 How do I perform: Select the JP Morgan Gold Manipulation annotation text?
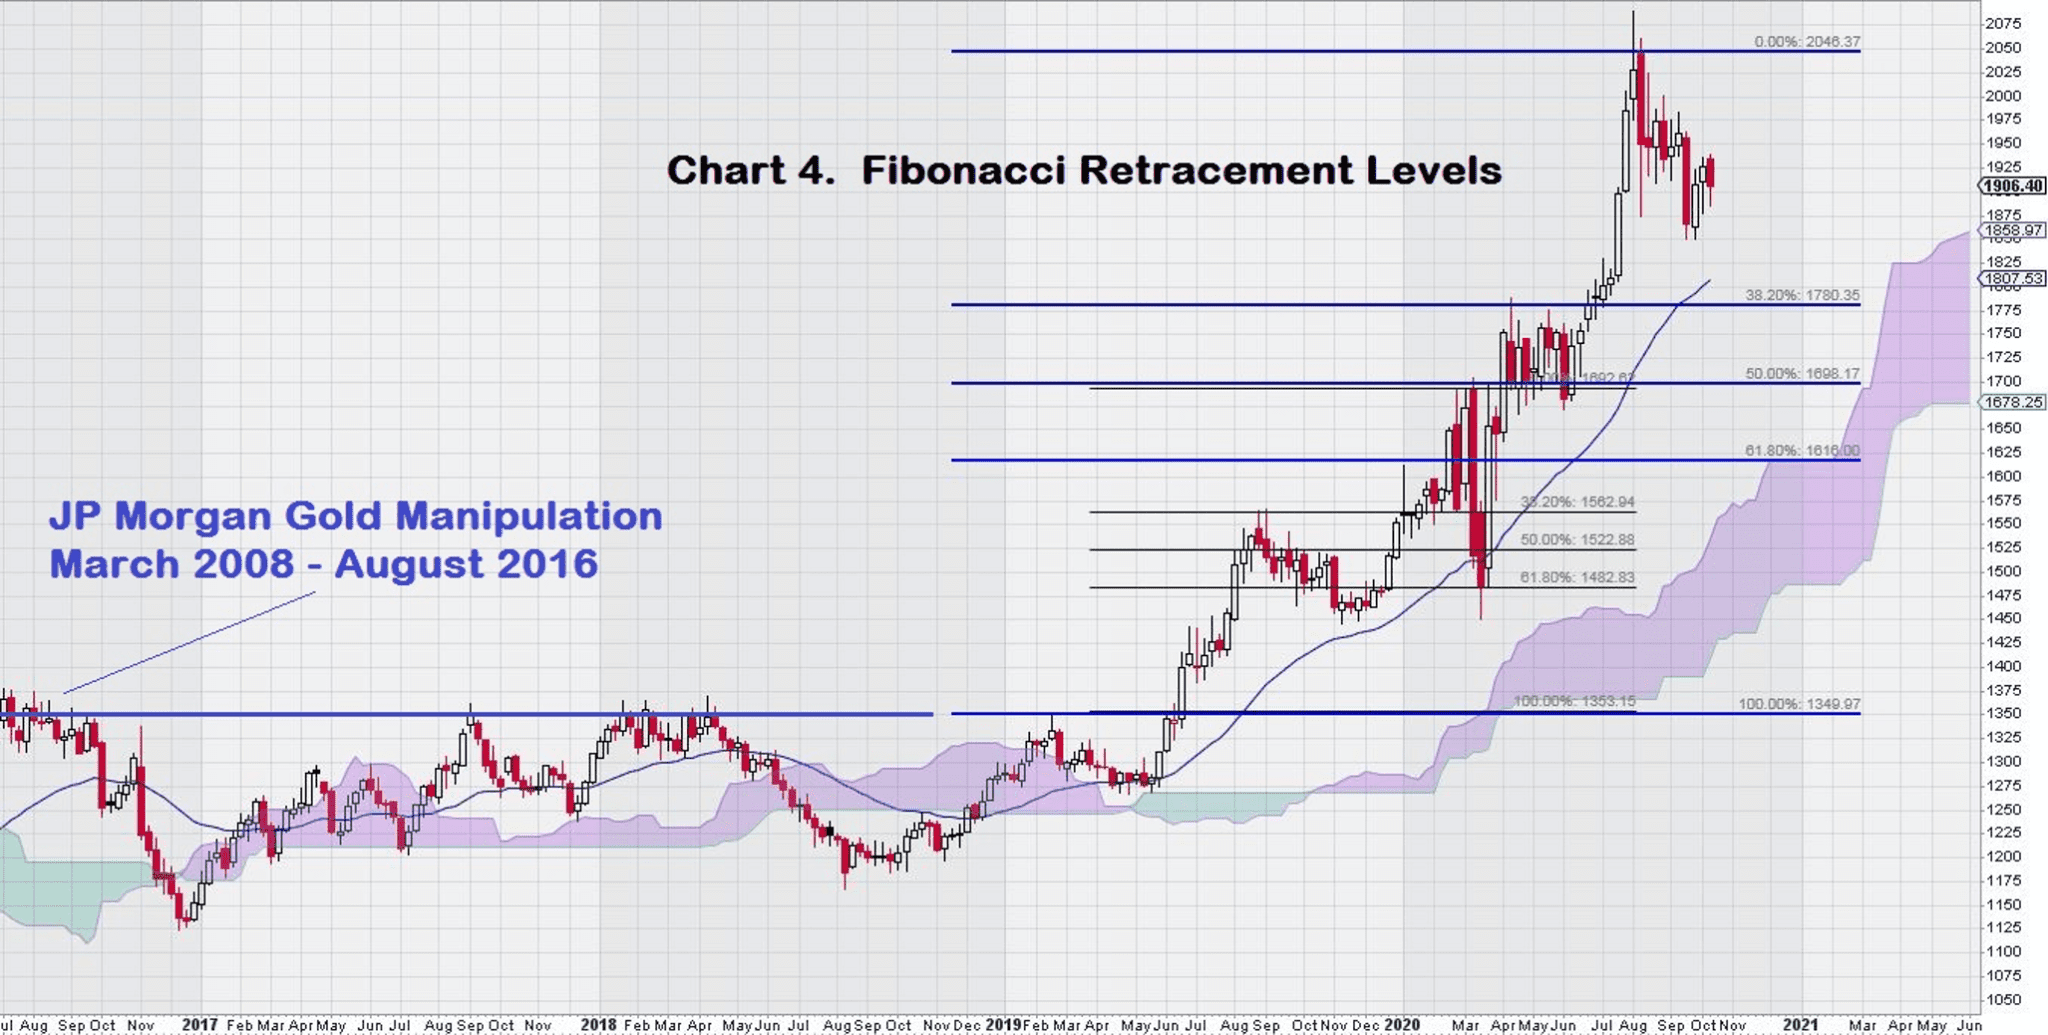(x=355, y=540)
